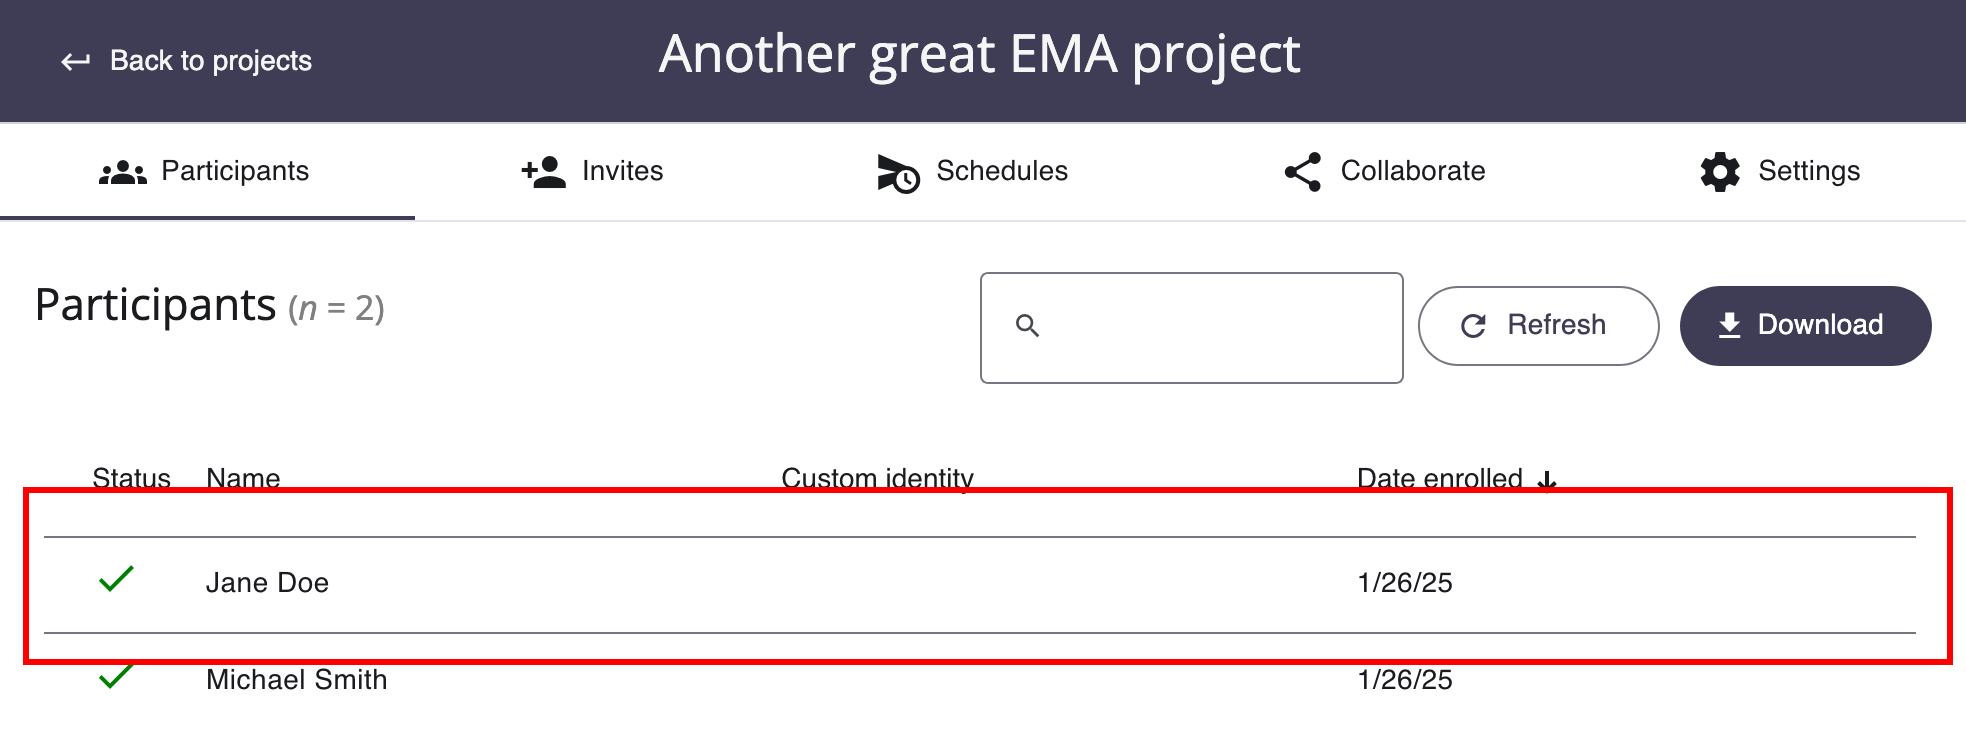The width and height of the screenshot is (1966, 730).
Task: Focus the participant search field
Action: [x=1191, y=328]
